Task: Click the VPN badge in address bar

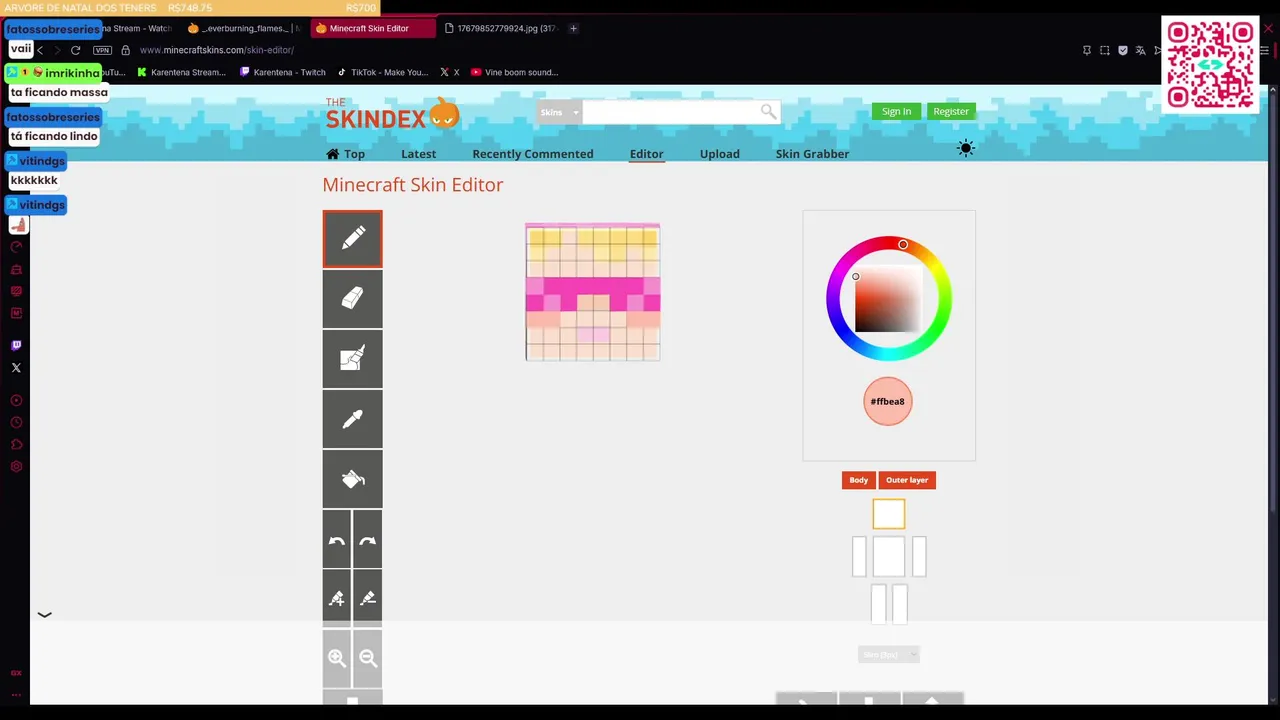Action: click(x=102, y=50)
